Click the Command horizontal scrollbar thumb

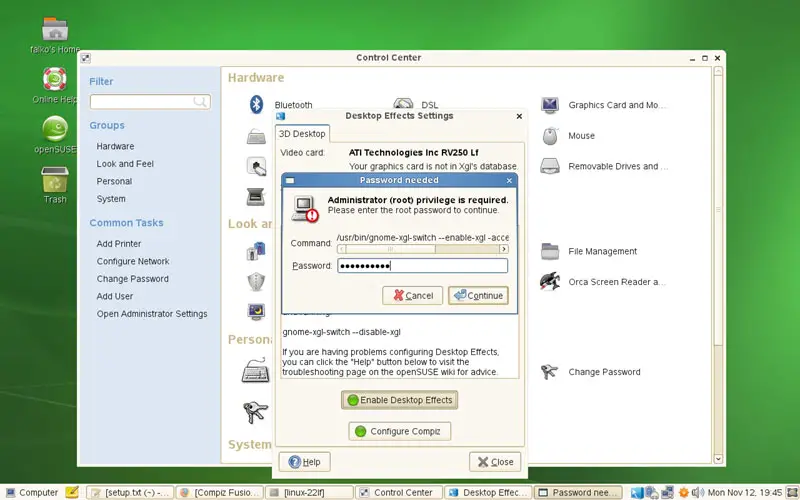pos(390,249)
